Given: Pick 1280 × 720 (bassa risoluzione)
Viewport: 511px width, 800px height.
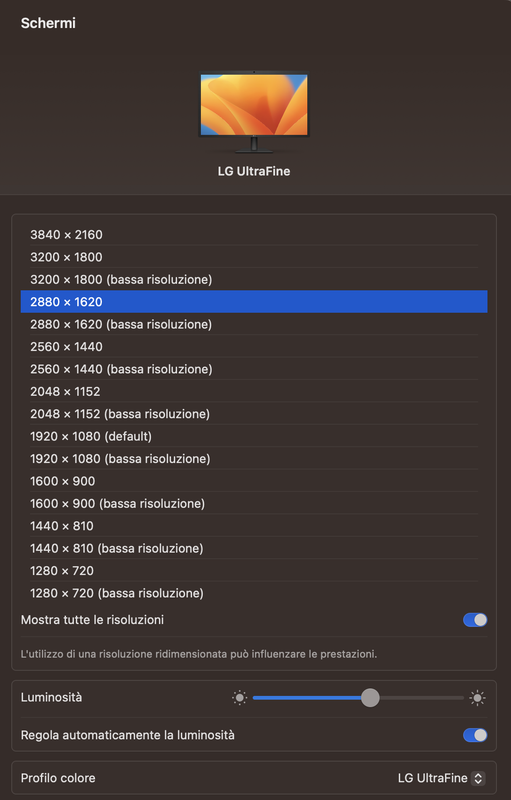Looking at the screenshot, I should coord(254,593).
